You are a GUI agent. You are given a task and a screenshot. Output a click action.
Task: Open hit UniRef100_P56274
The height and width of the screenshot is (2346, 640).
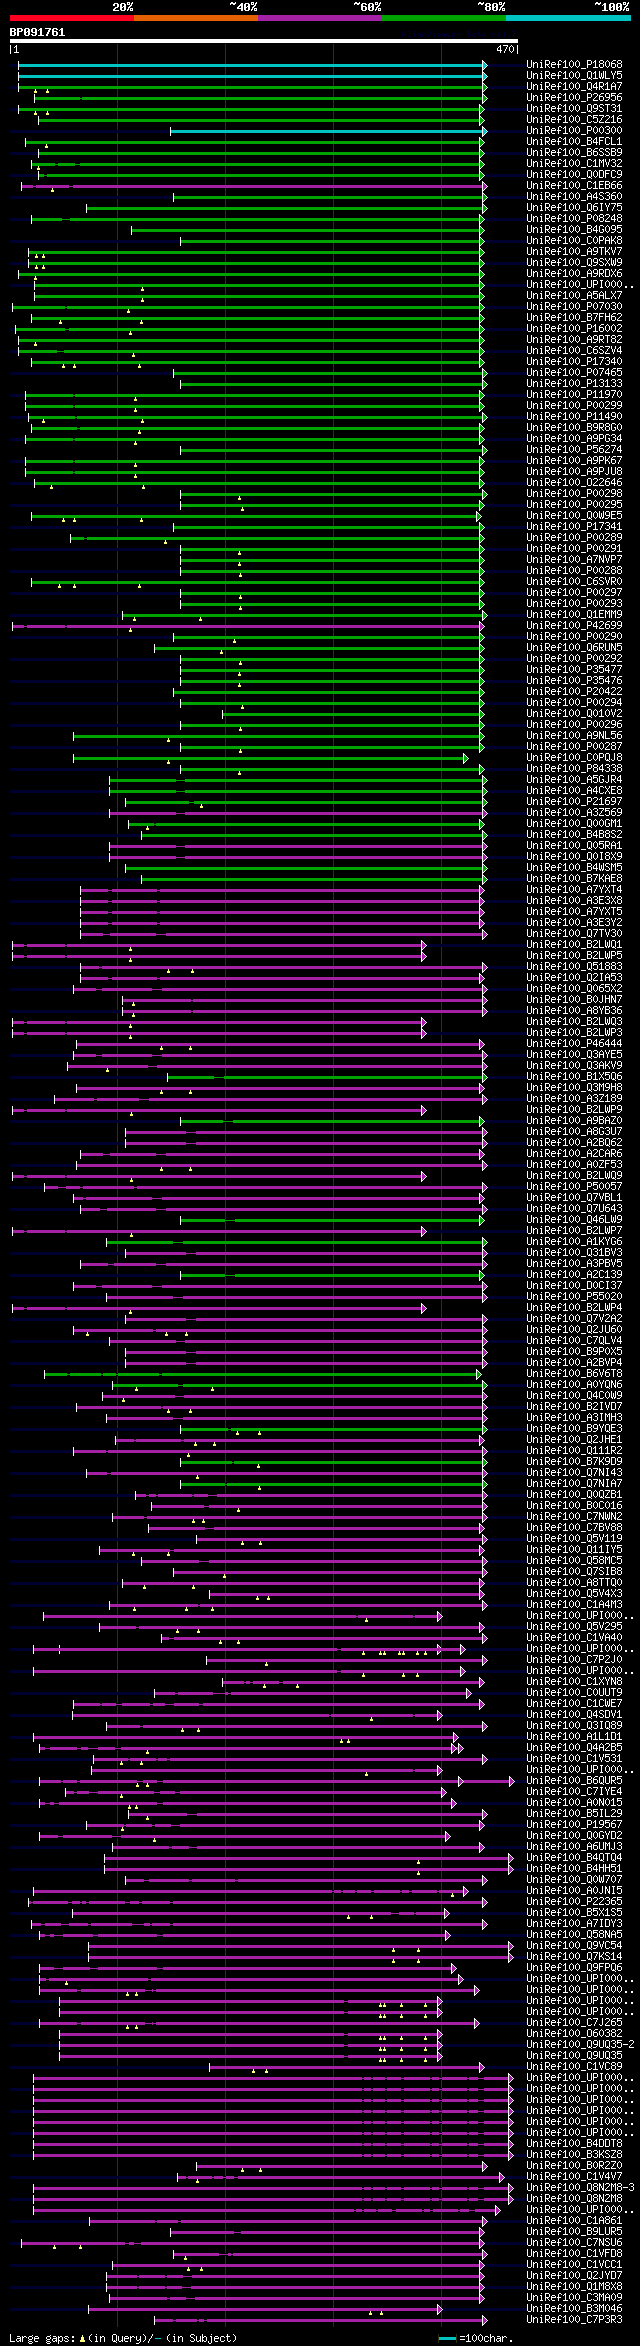(x=574, y=450)
